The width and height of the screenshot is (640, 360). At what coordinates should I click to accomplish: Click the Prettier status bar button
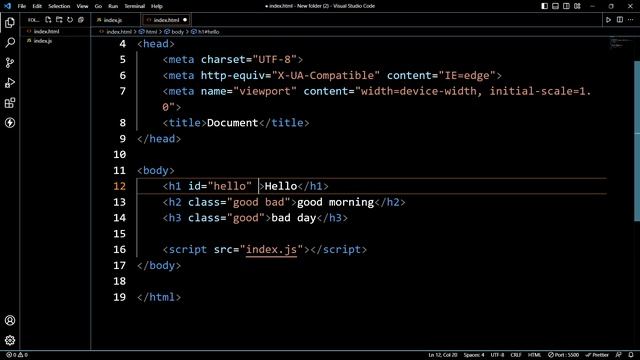[x=597, y=355]
